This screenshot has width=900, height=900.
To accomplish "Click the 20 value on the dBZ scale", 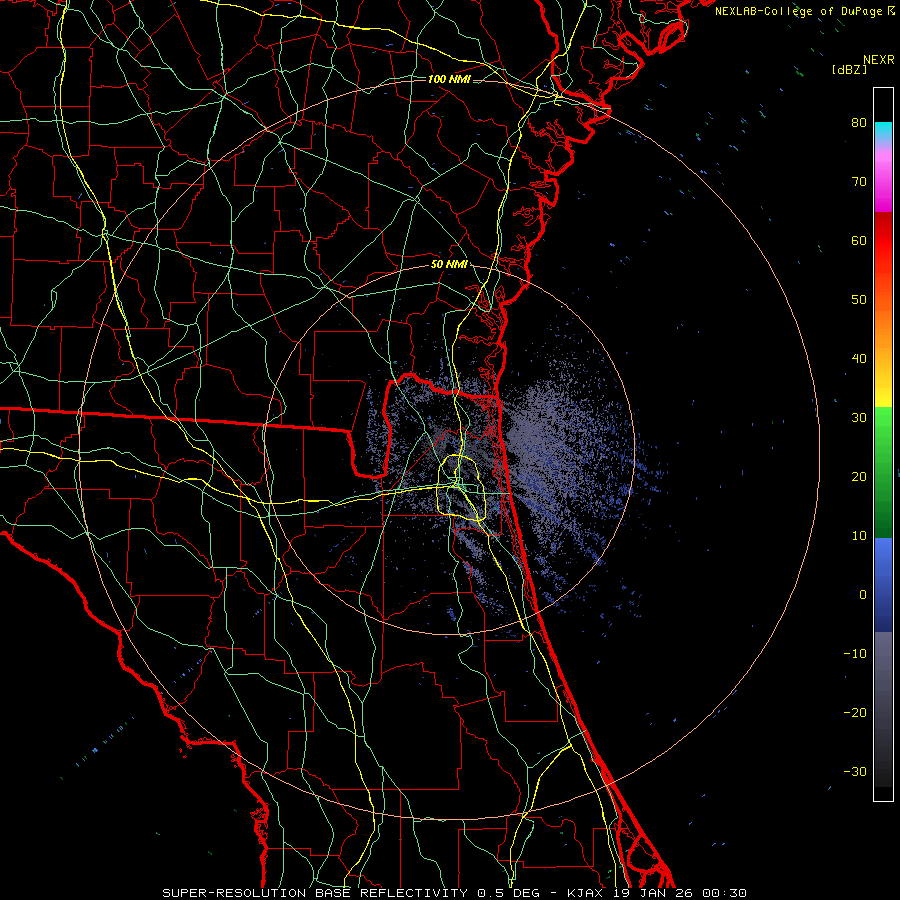I will (859, 477).
